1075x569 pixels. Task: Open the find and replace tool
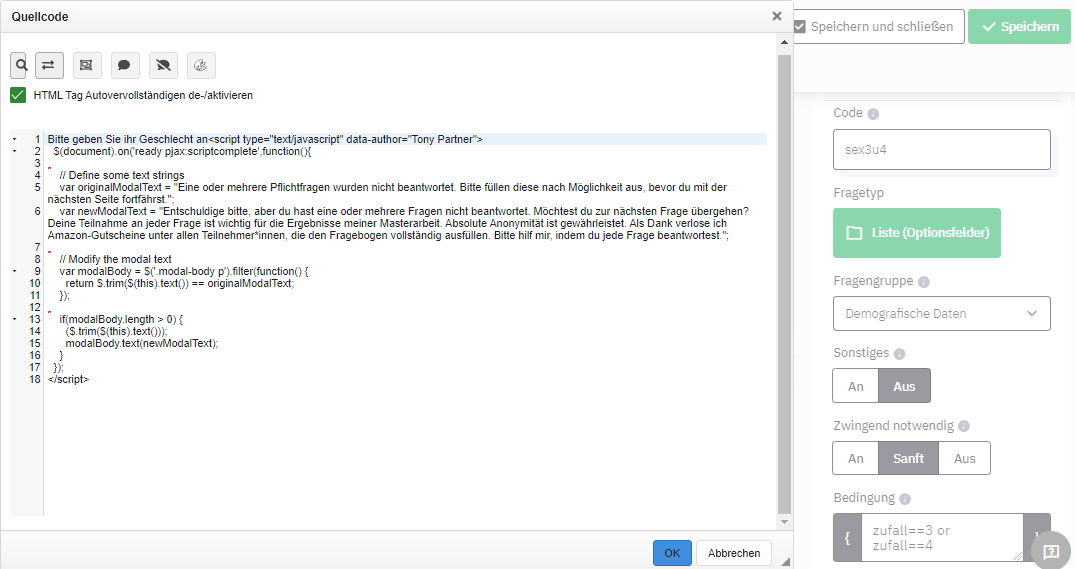[x=48, y=65]
